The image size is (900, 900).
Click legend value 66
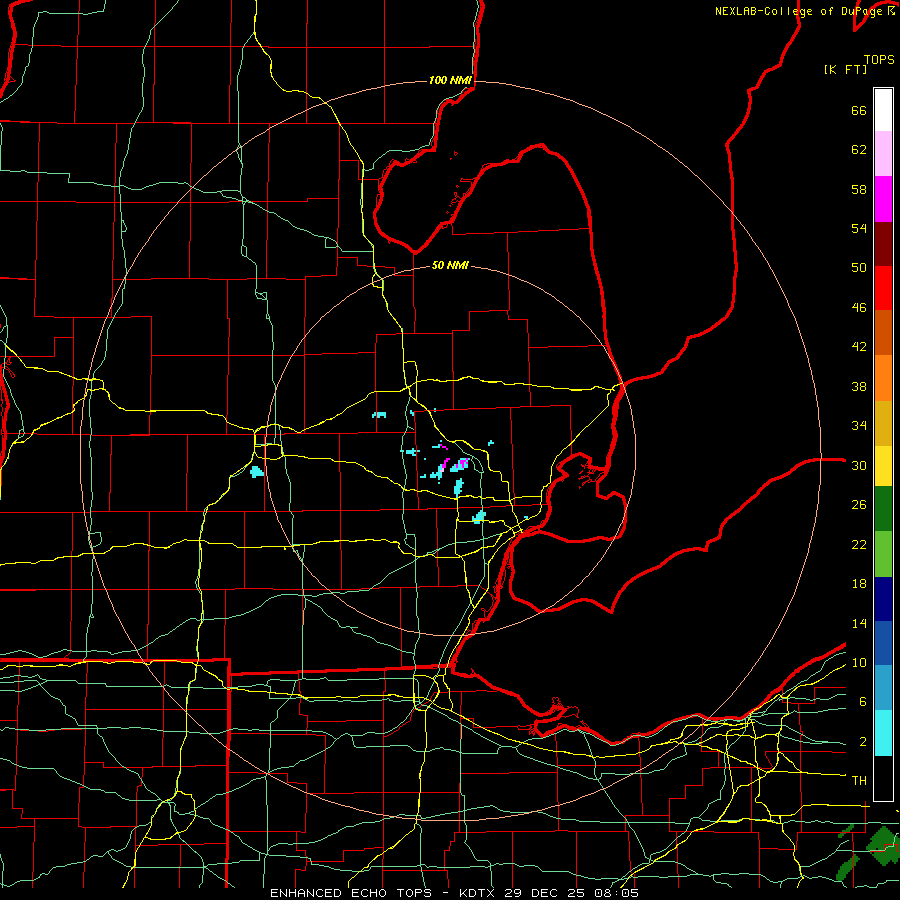point(859,111)
